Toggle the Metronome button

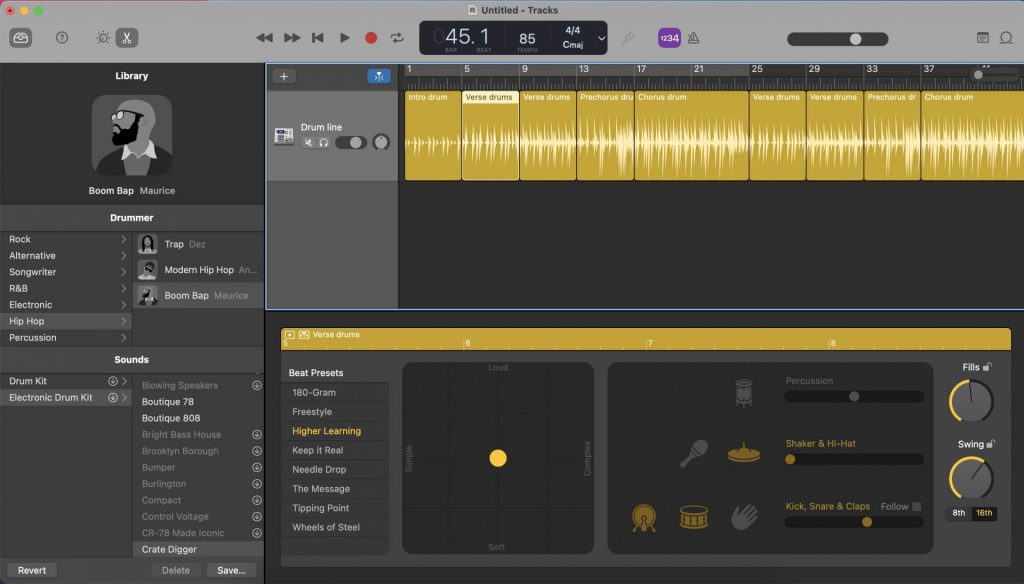(x=694, y=38)
